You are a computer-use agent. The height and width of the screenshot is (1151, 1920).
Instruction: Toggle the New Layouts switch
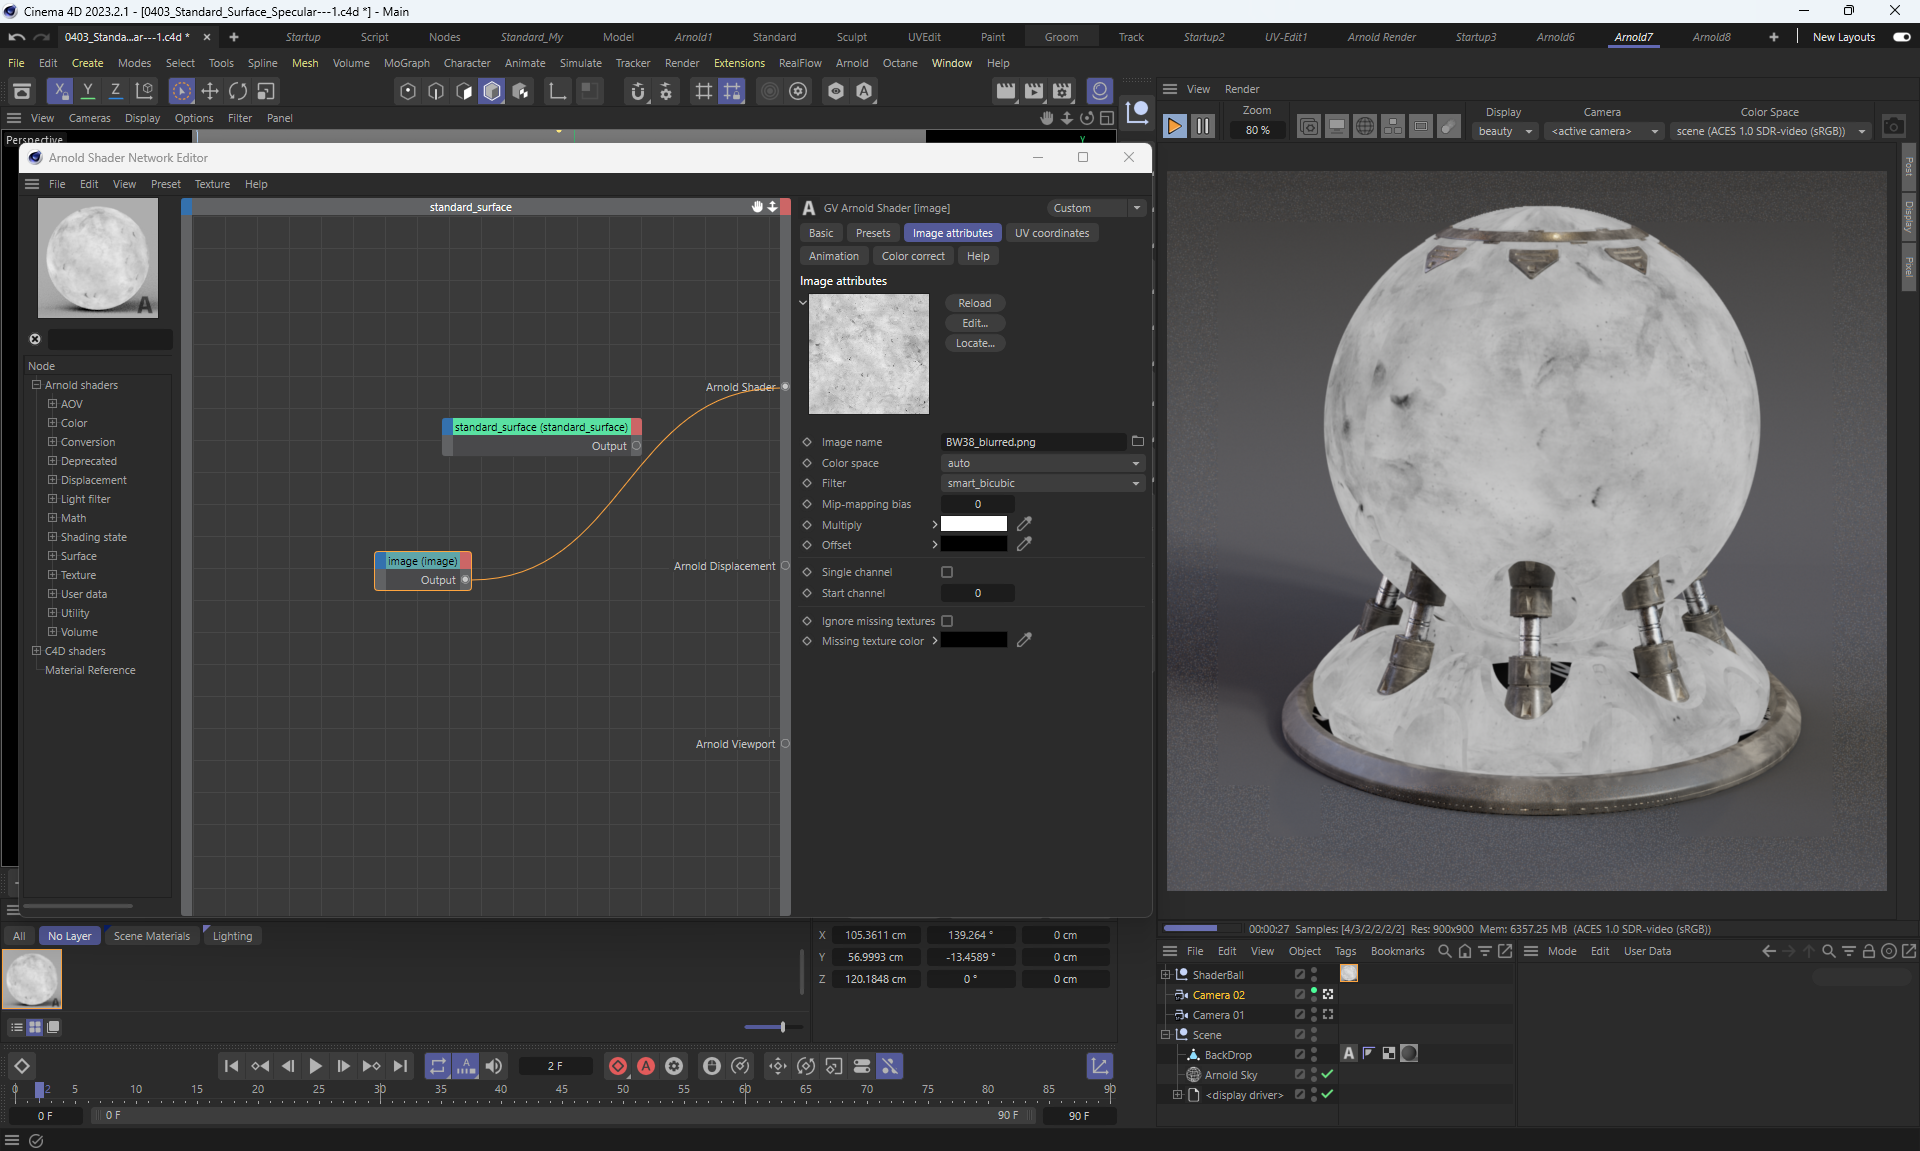click(1901, 37)
